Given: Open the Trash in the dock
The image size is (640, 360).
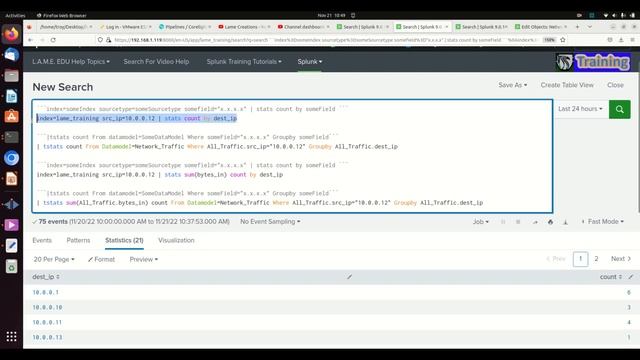Looking at the screenshot, I should tap(11, 267).
